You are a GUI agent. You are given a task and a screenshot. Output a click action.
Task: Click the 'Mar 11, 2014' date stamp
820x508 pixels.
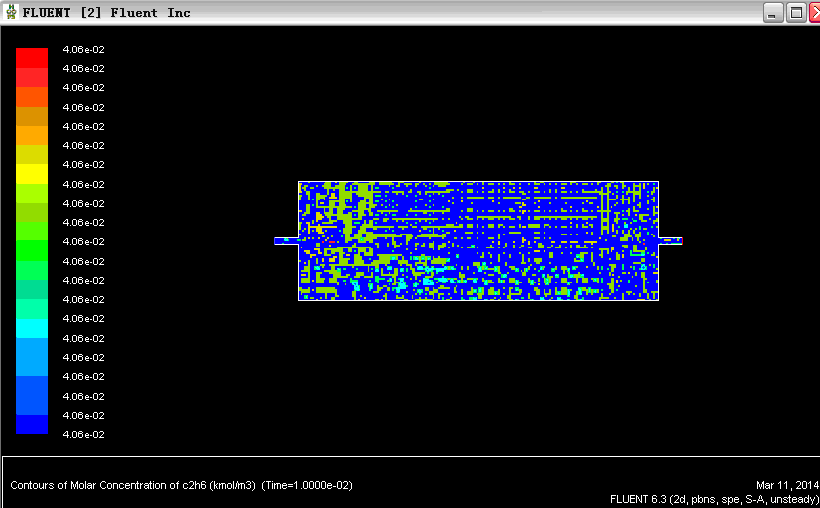pos(785,485)
